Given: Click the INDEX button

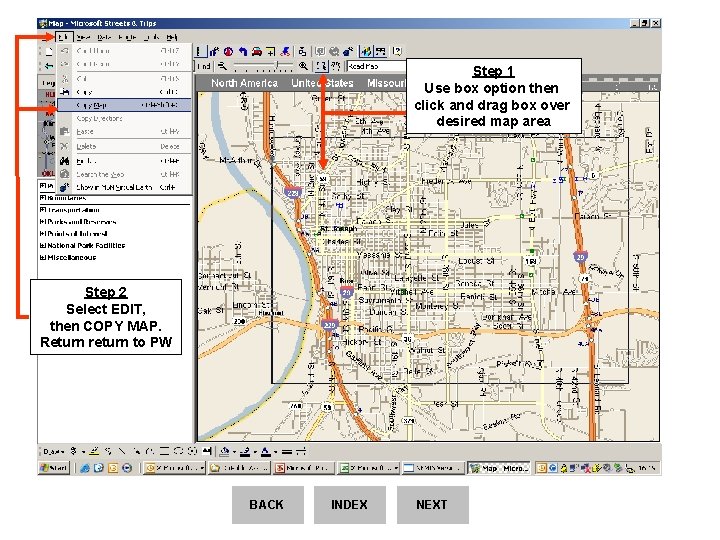Looking at the screenshot, I should coord(349,505).
